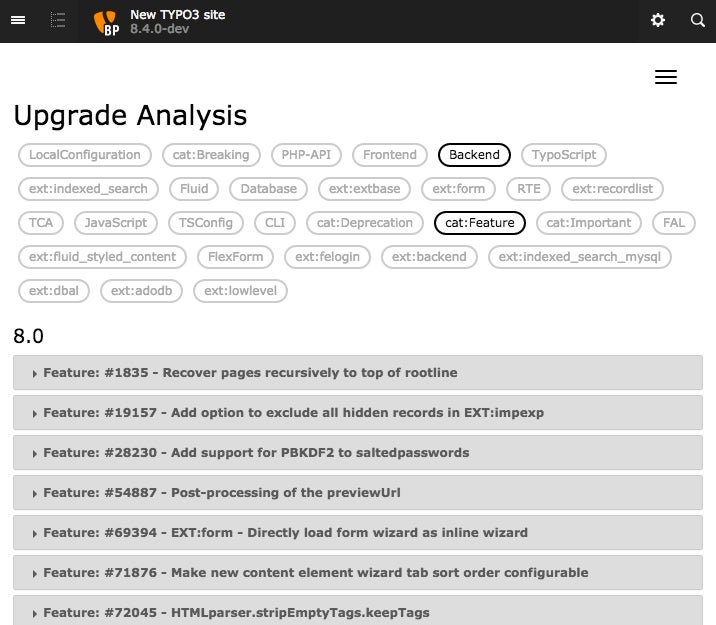The height and width of the screenshot is (625, 716).
Task: Open the search magnifier icon
Action: coord(698,20)
